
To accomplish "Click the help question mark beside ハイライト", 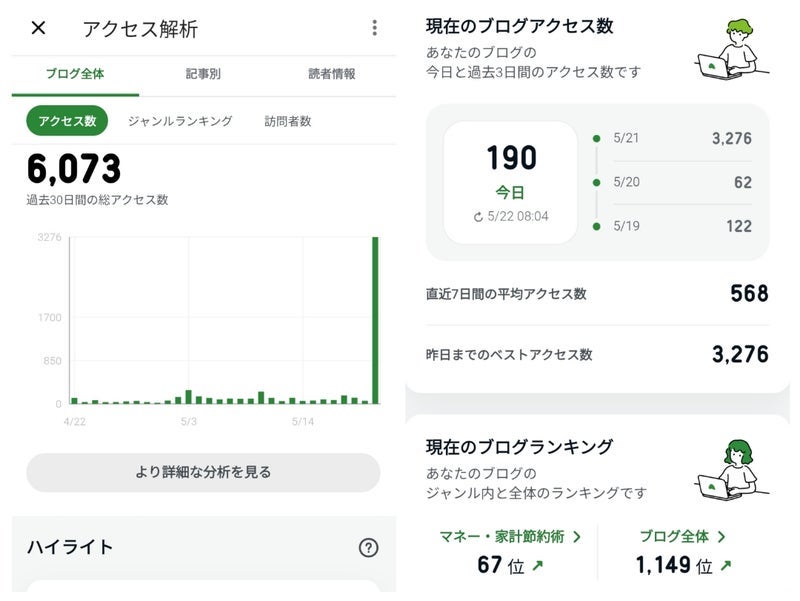I will (x=368, y=547).
